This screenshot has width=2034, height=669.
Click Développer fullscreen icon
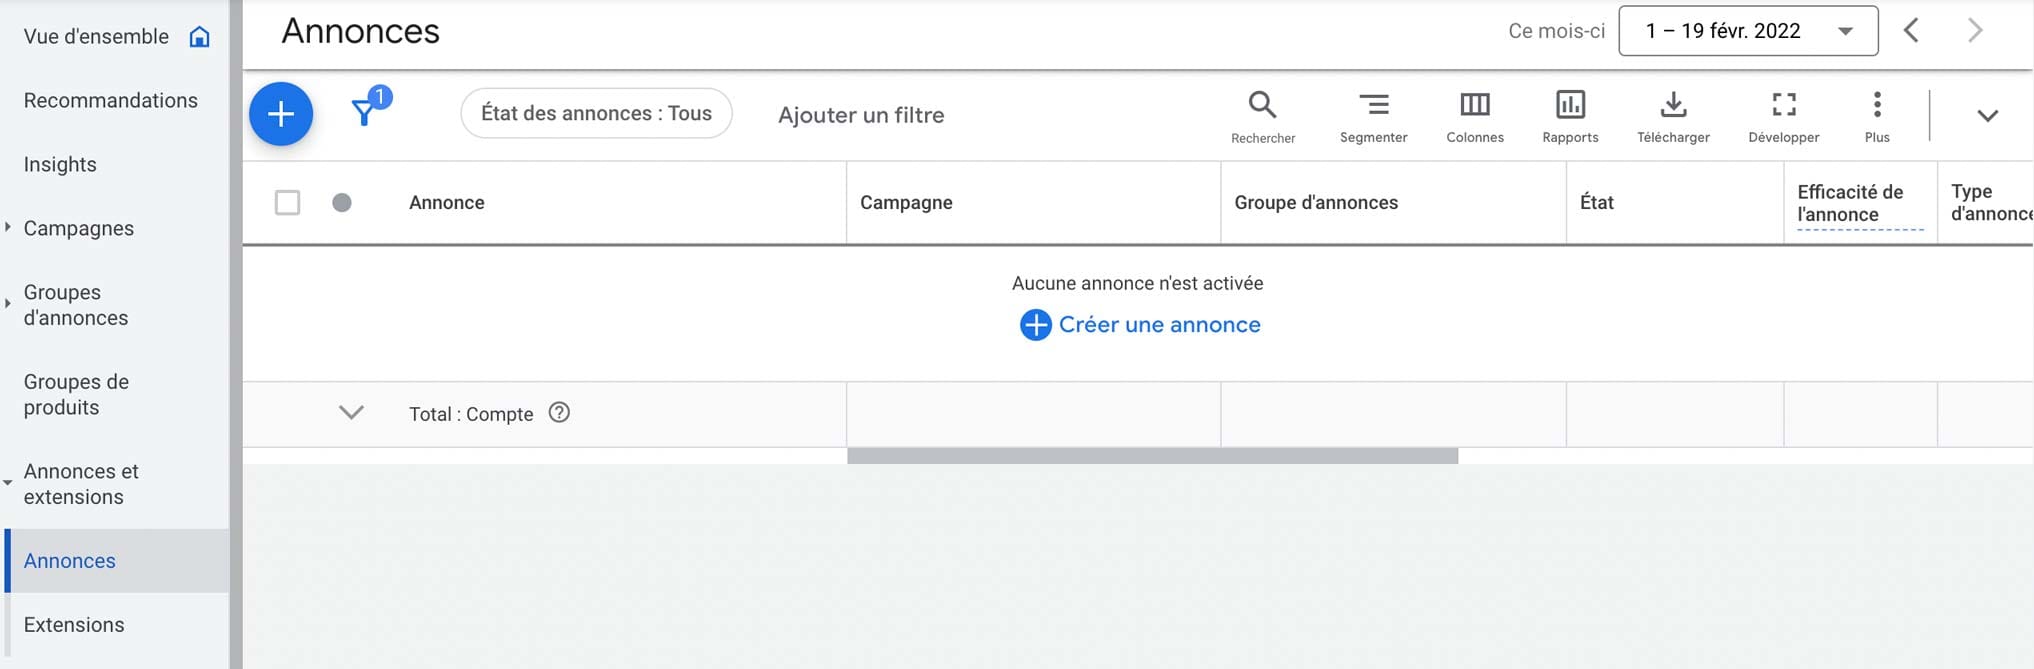(x=1784, y=104)
